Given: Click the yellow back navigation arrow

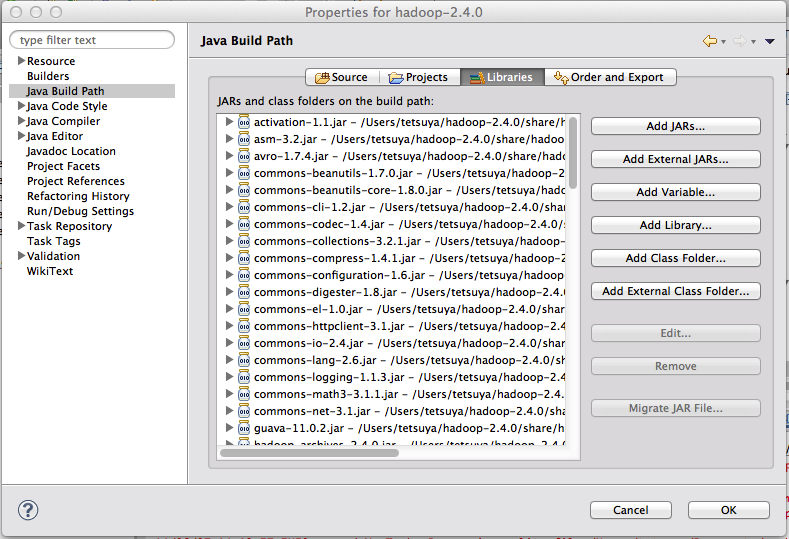Looking at the screenshot, I should point(710,41).
